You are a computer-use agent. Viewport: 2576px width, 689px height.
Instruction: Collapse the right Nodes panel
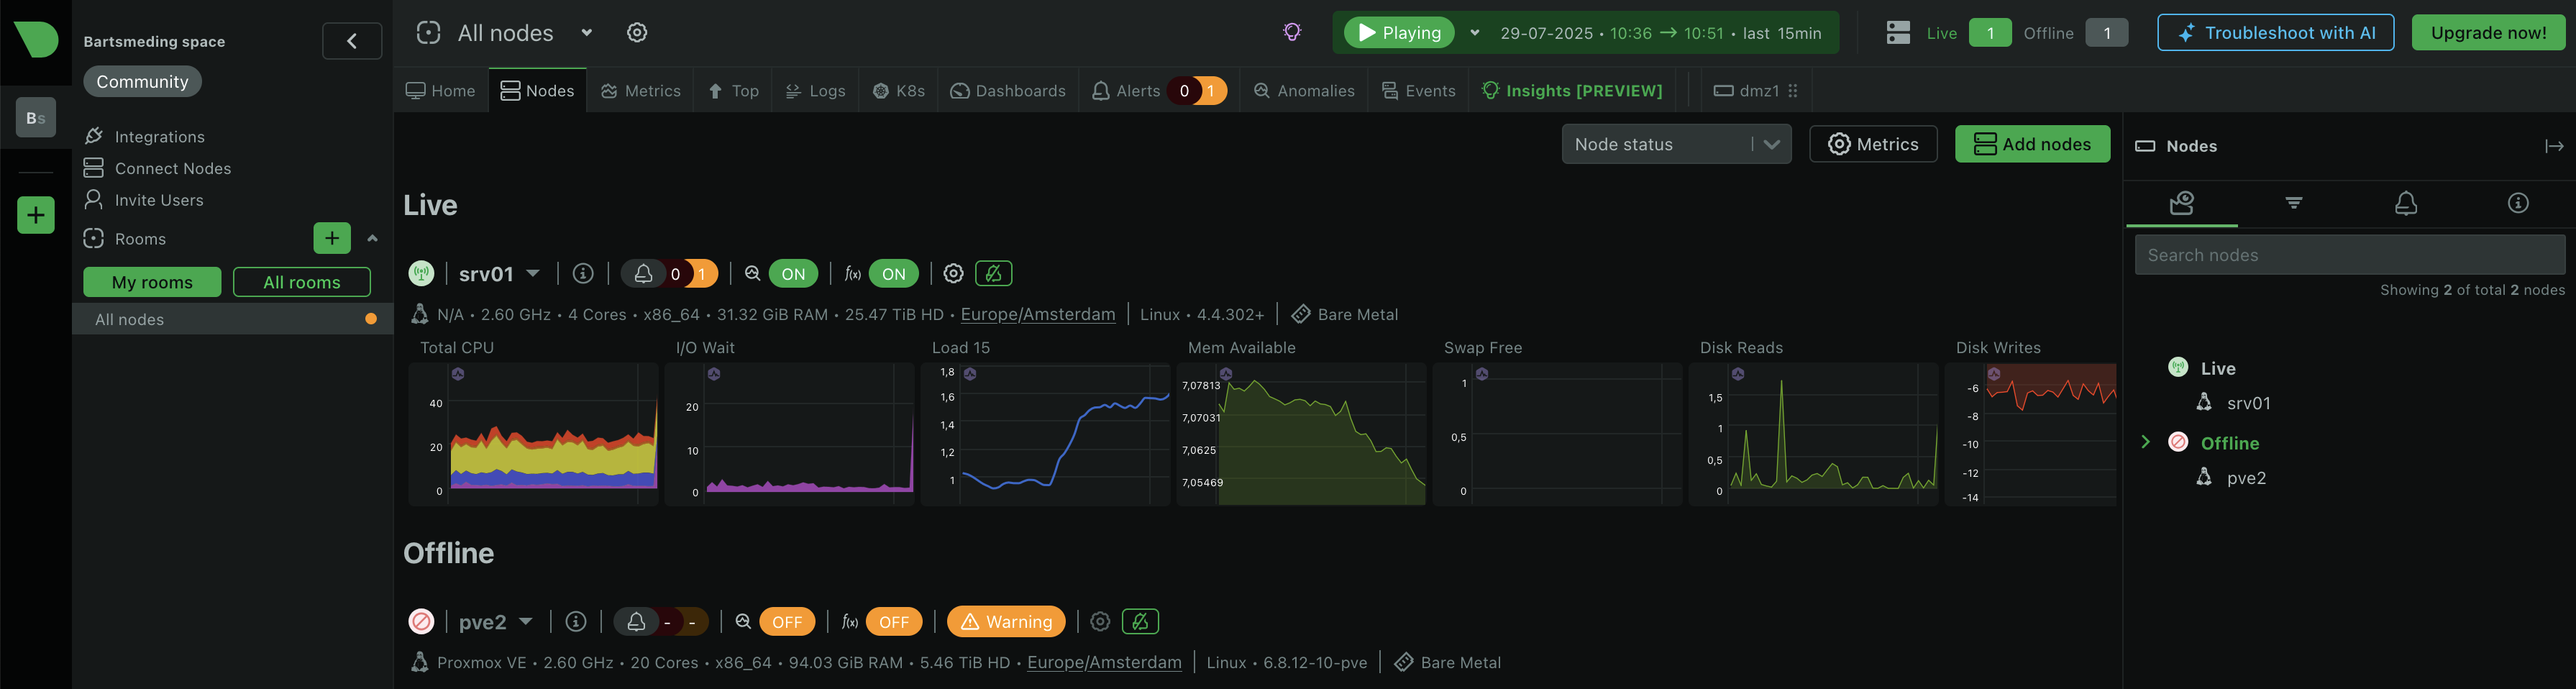(2554, 146)
